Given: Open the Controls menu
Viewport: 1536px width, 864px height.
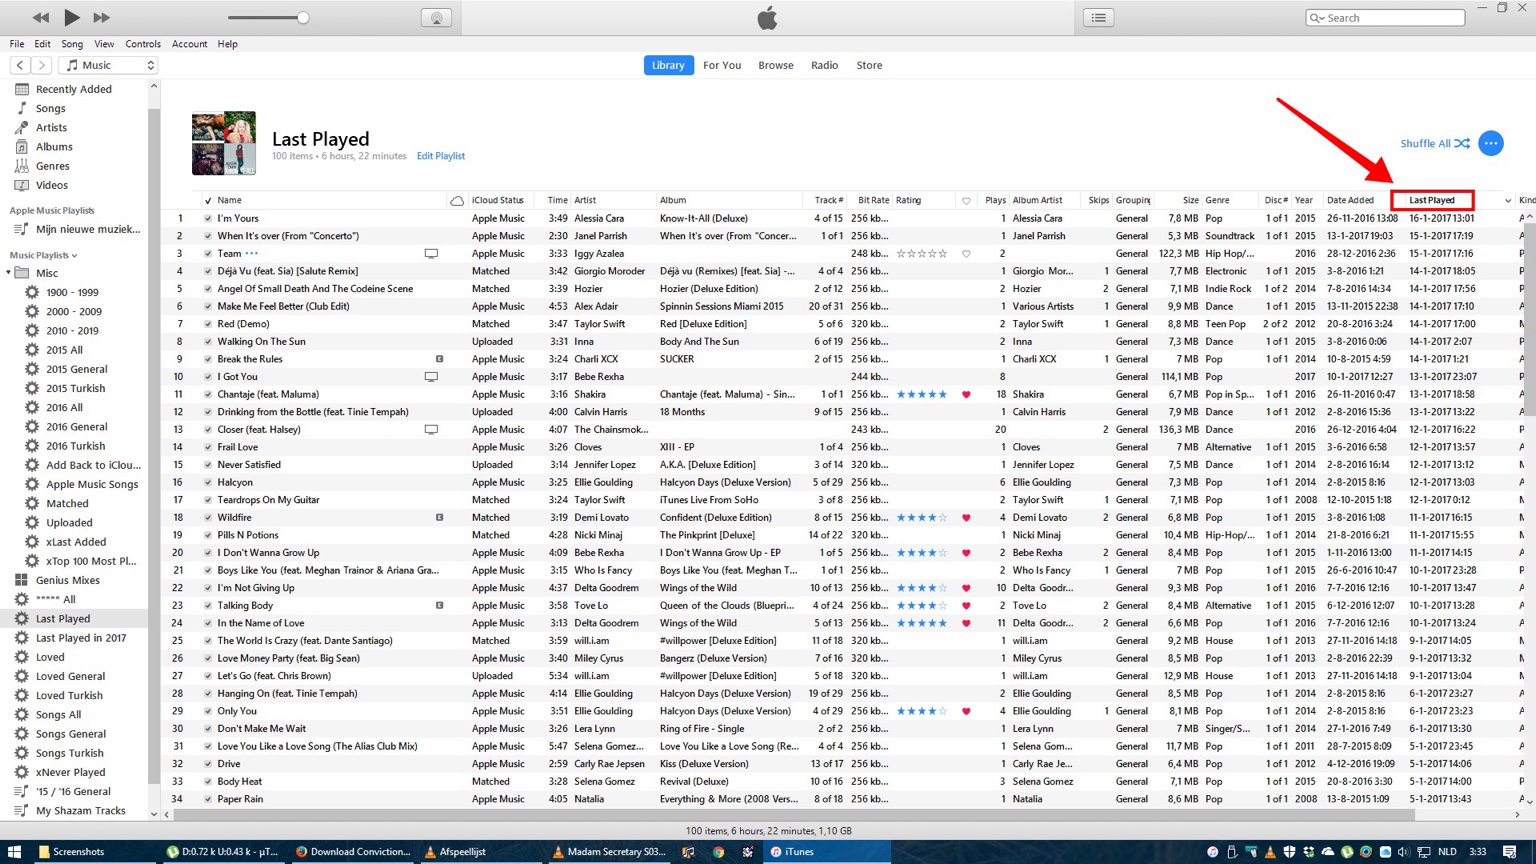Looking at the screenshot, I should [x=142, y=44].
